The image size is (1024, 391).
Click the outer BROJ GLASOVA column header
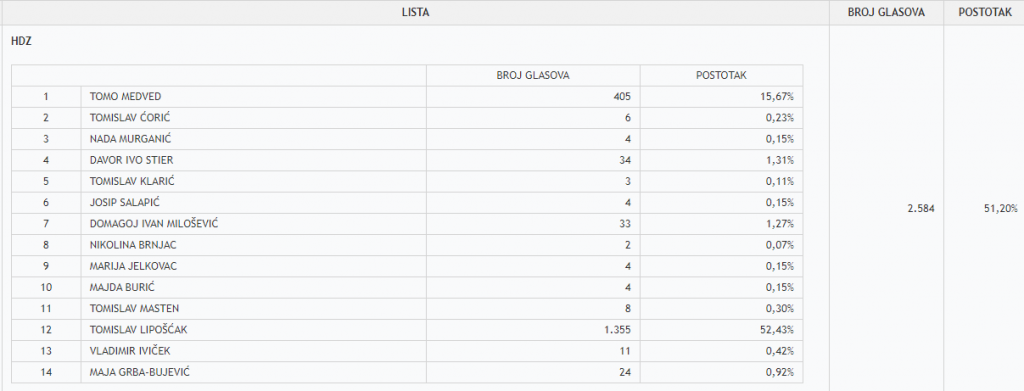[886, 12]
